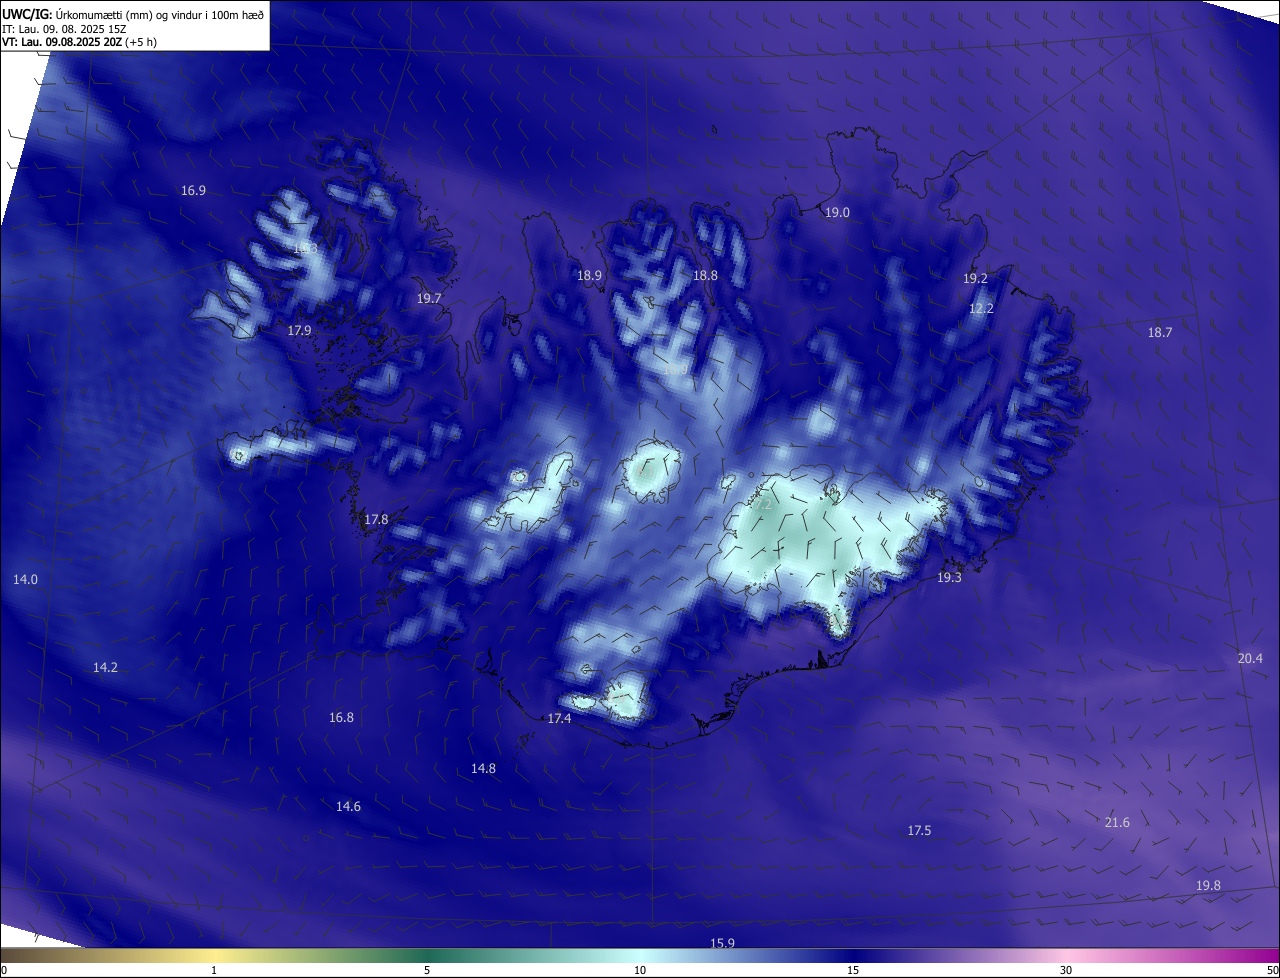The height and width of the screenshot is (978, 1280).
Task: Select the 16.9 value label on the map
Action: 193,190
